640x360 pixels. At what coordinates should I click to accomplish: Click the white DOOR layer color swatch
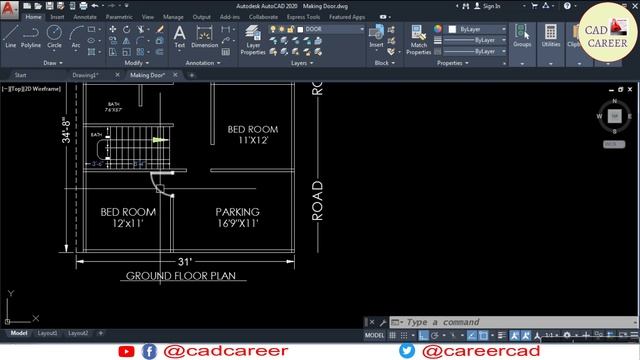(x=300, y=29)
